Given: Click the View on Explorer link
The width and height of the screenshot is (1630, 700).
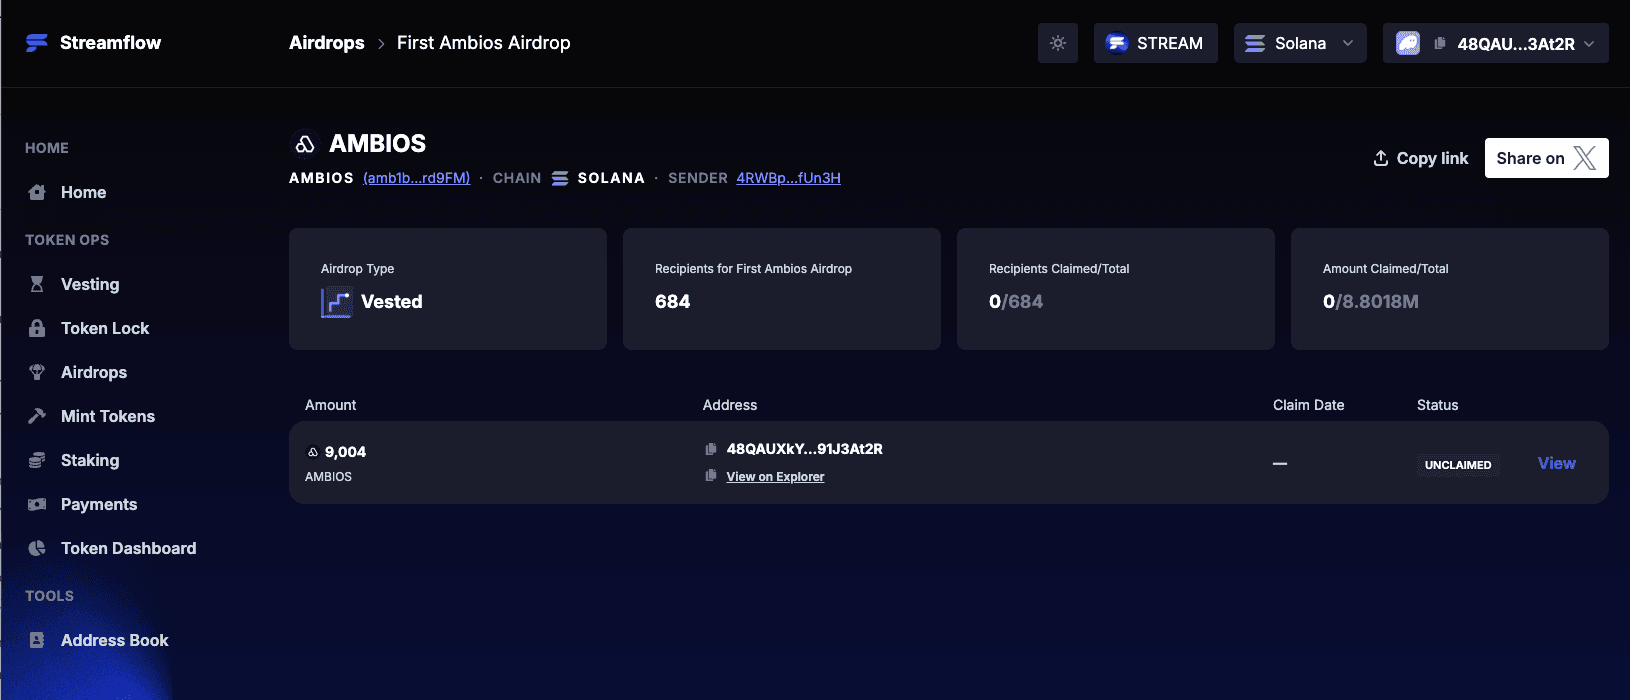Looking at the screenshot, I should (x=775, y=477).
